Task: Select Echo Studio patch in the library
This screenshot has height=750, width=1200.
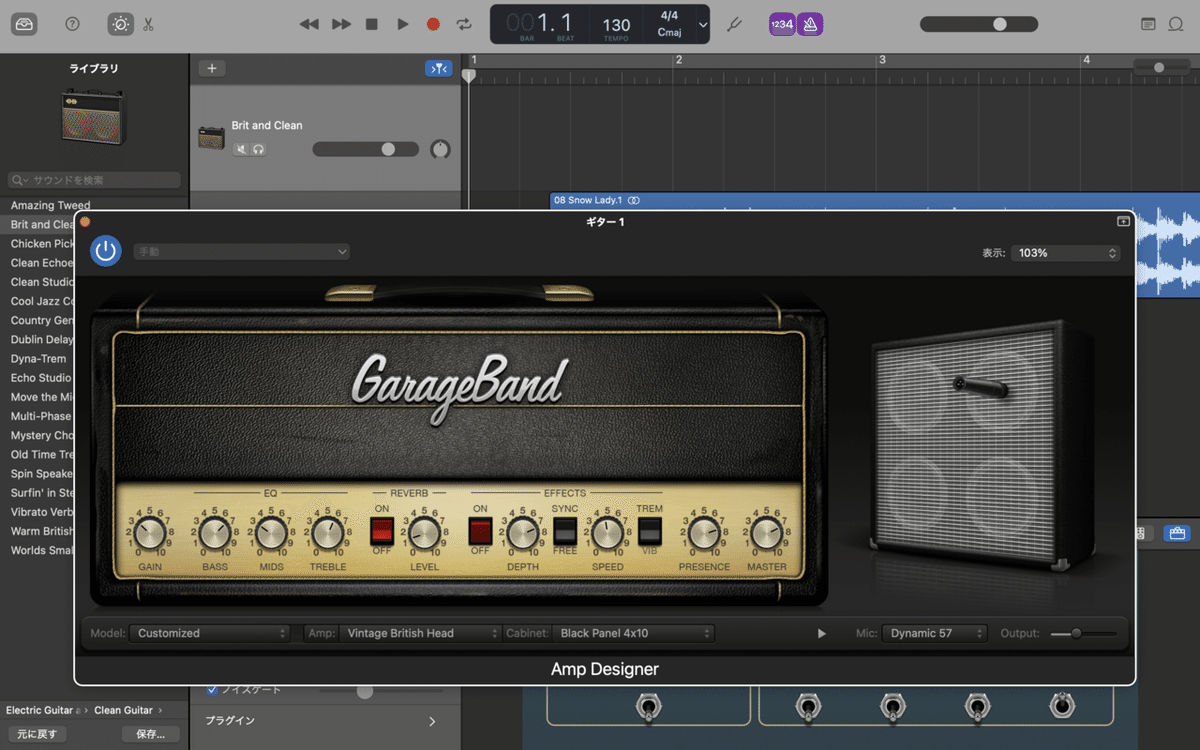Action: coord(41,378)
